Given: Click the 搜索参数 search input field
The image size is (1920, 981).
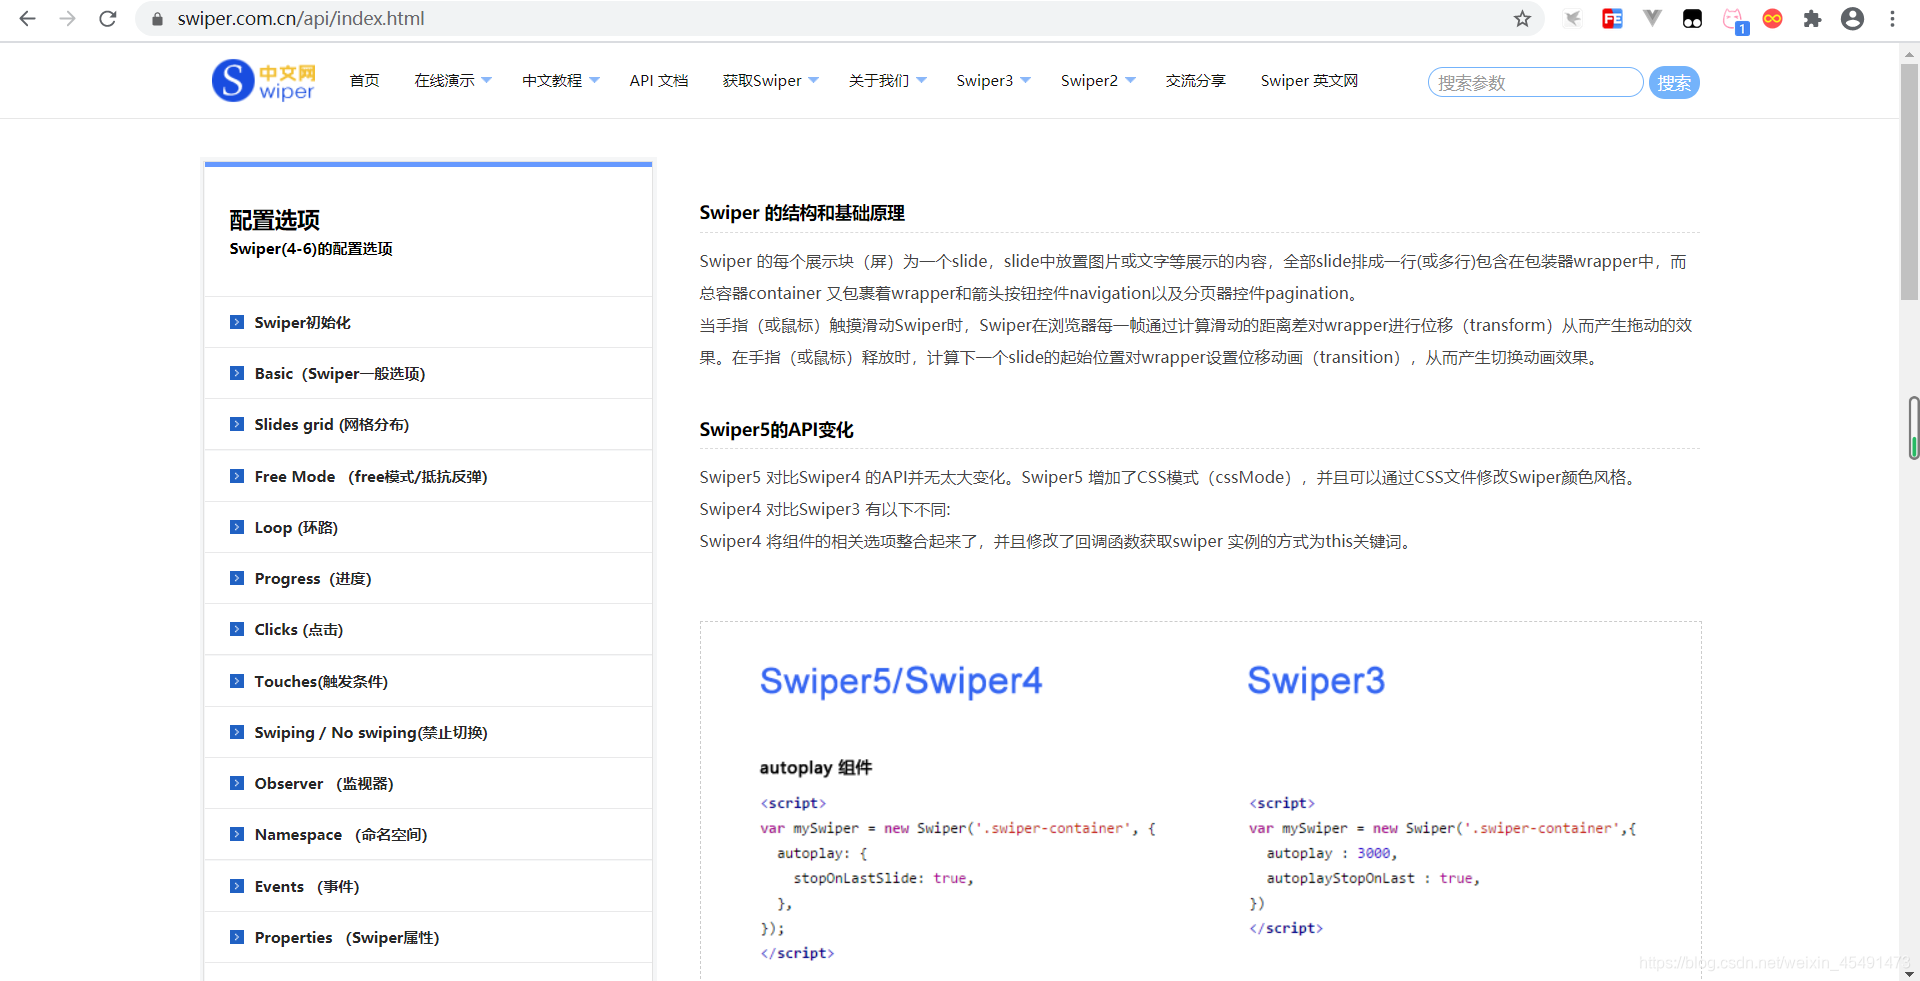Looking at the screenshot, I should pos(1535,83).
